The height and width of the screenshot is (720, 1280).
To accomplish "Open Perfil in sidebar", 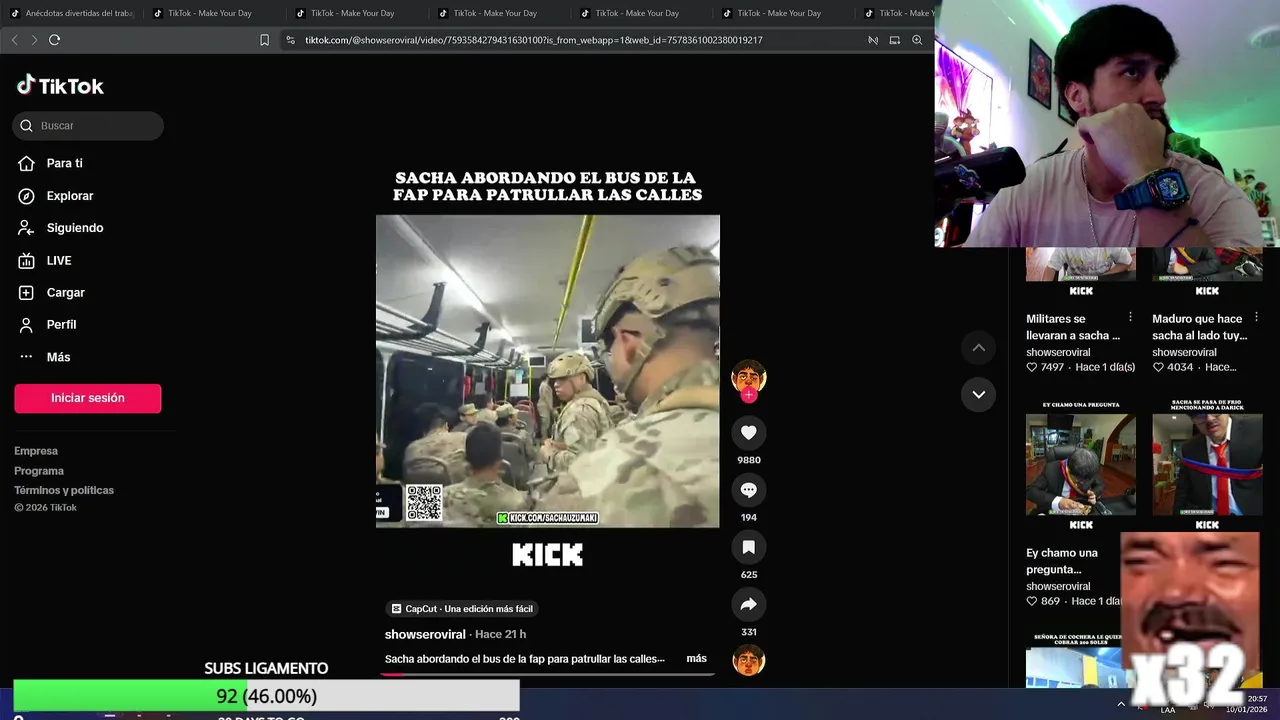I will pyautogui.click(x=61, y=324).
